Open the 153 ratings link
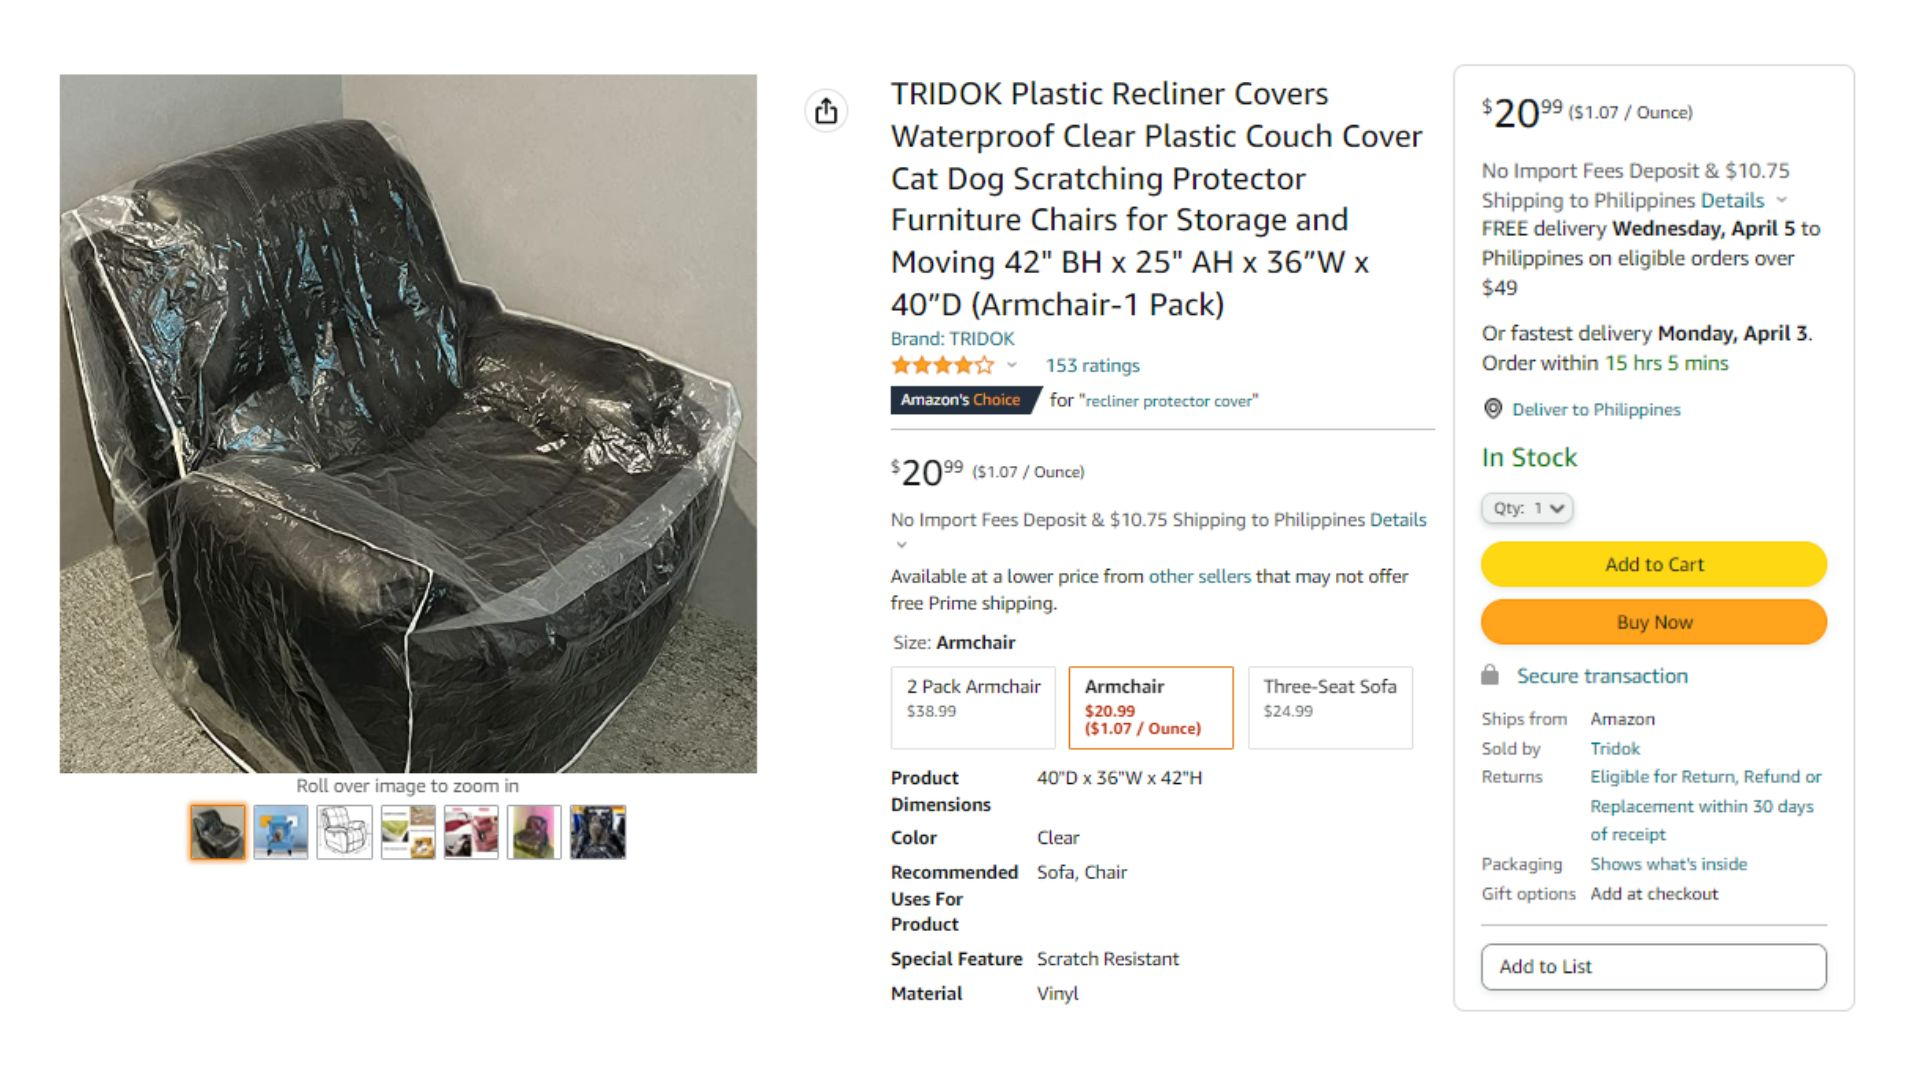The width and height of the screenshot is (1920, 1080). click(1092, 366)
